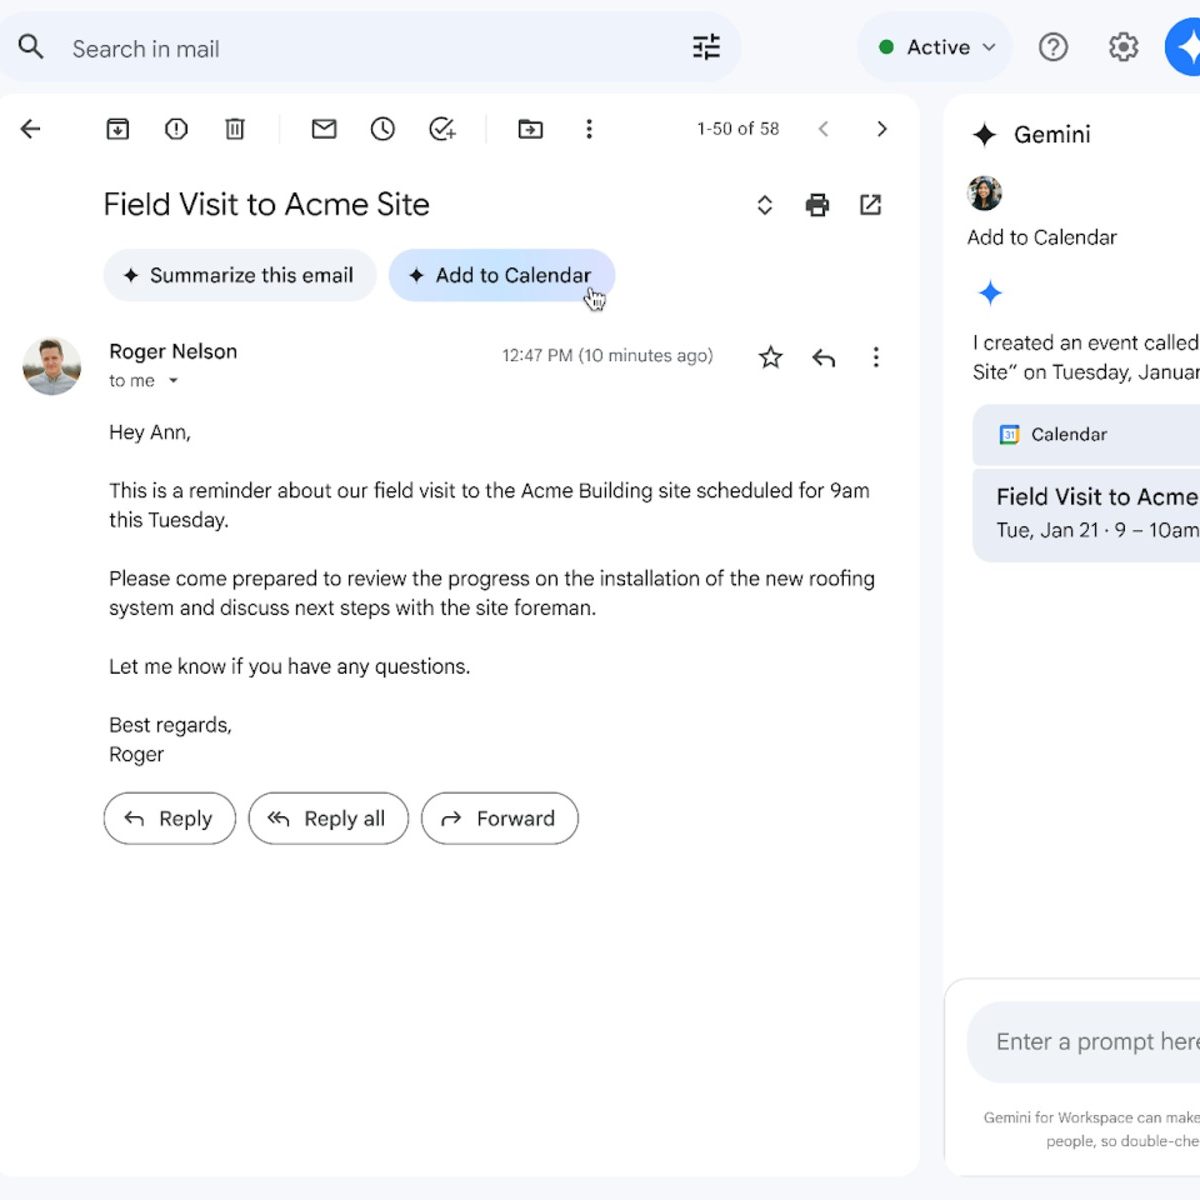Image resolution: width=1200 pixels, height=1200 pixels.
Task: Add the email to Tasks
Action: [x=442, y=129]
